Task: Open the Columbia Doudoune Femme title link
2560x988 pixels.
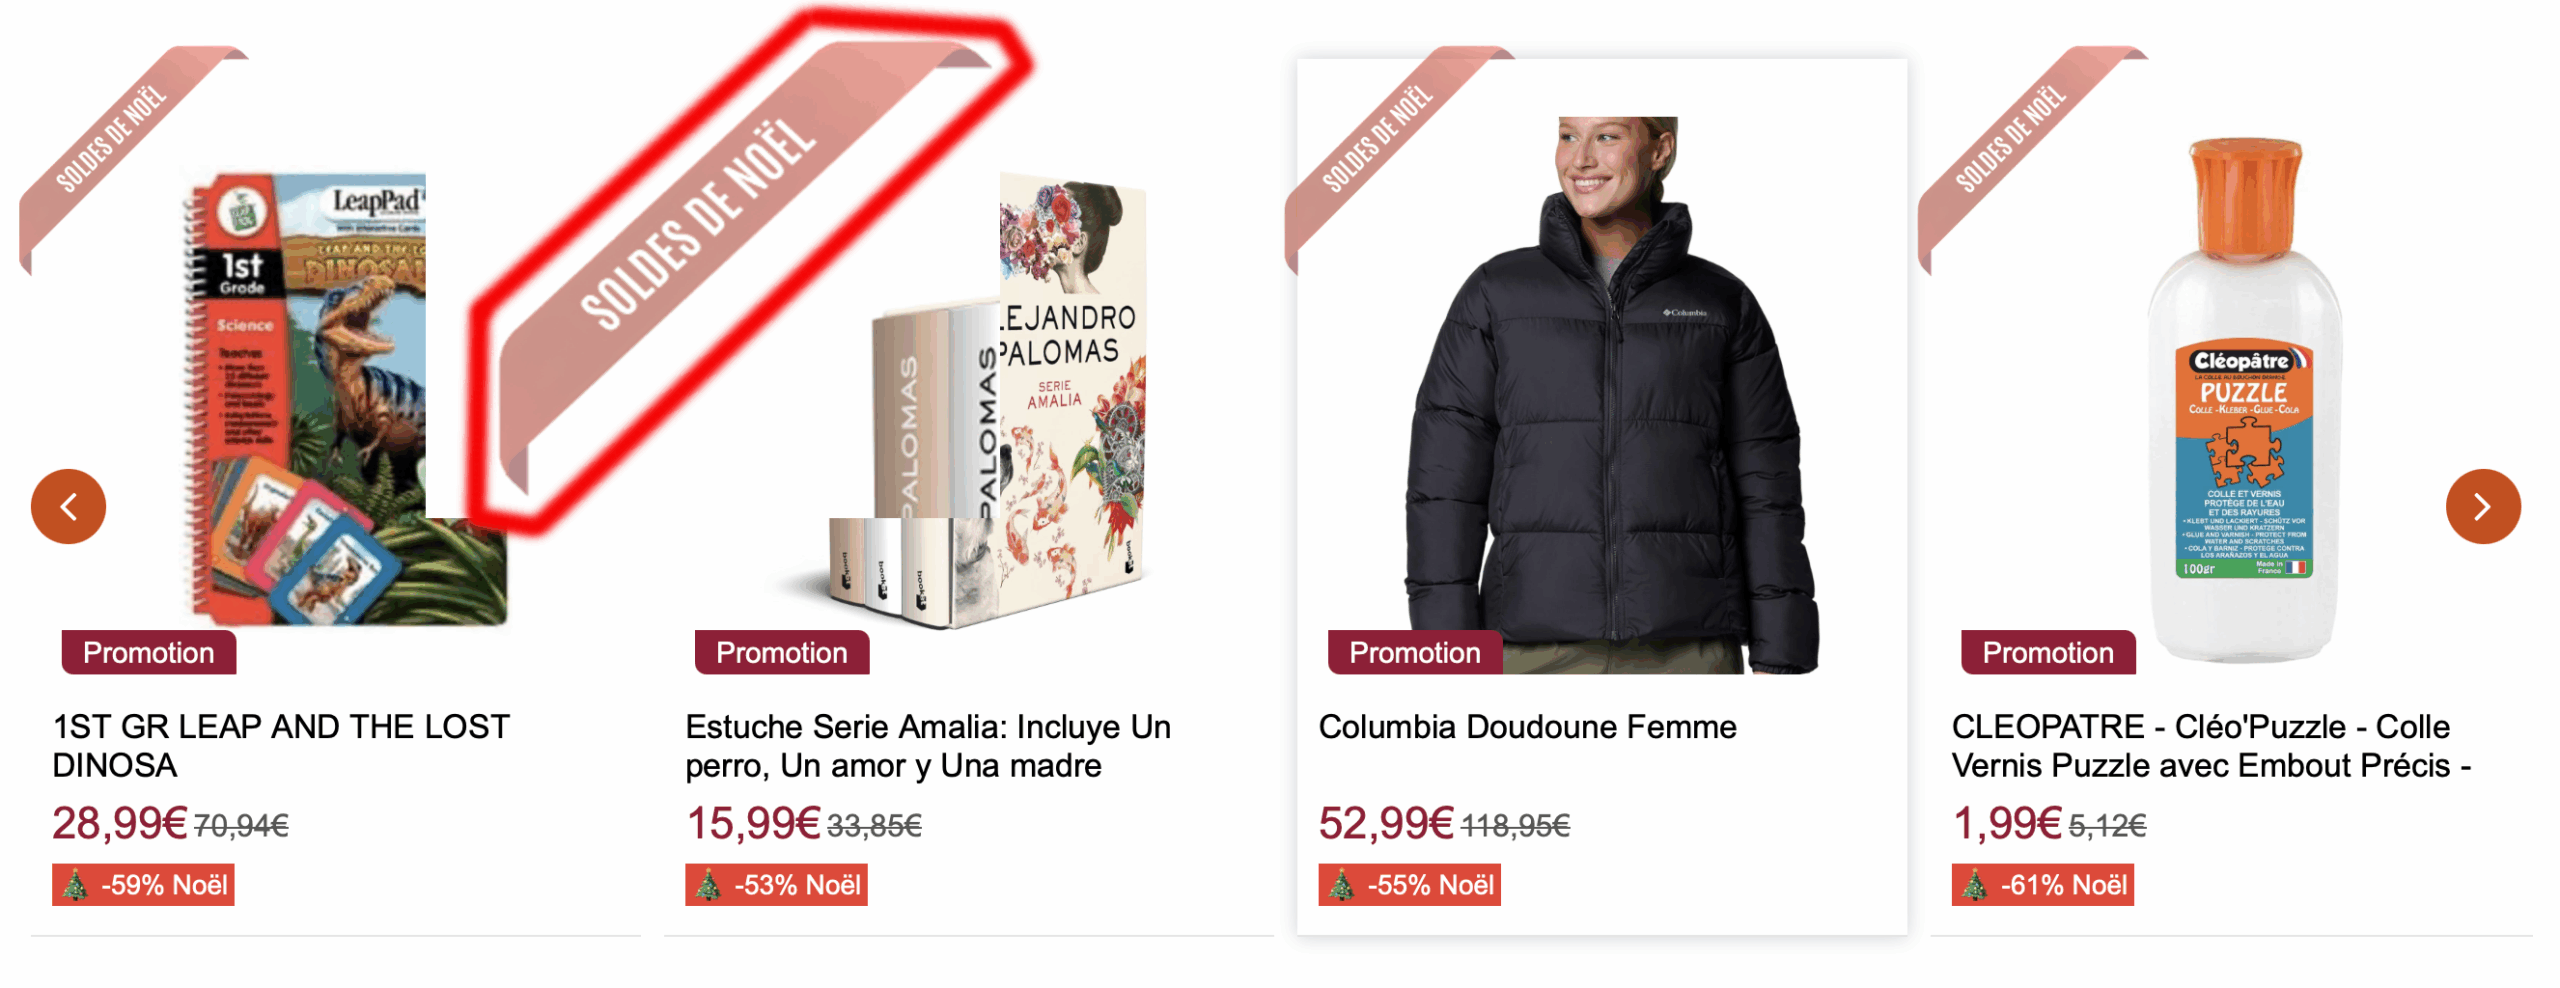Action: 1527,727
